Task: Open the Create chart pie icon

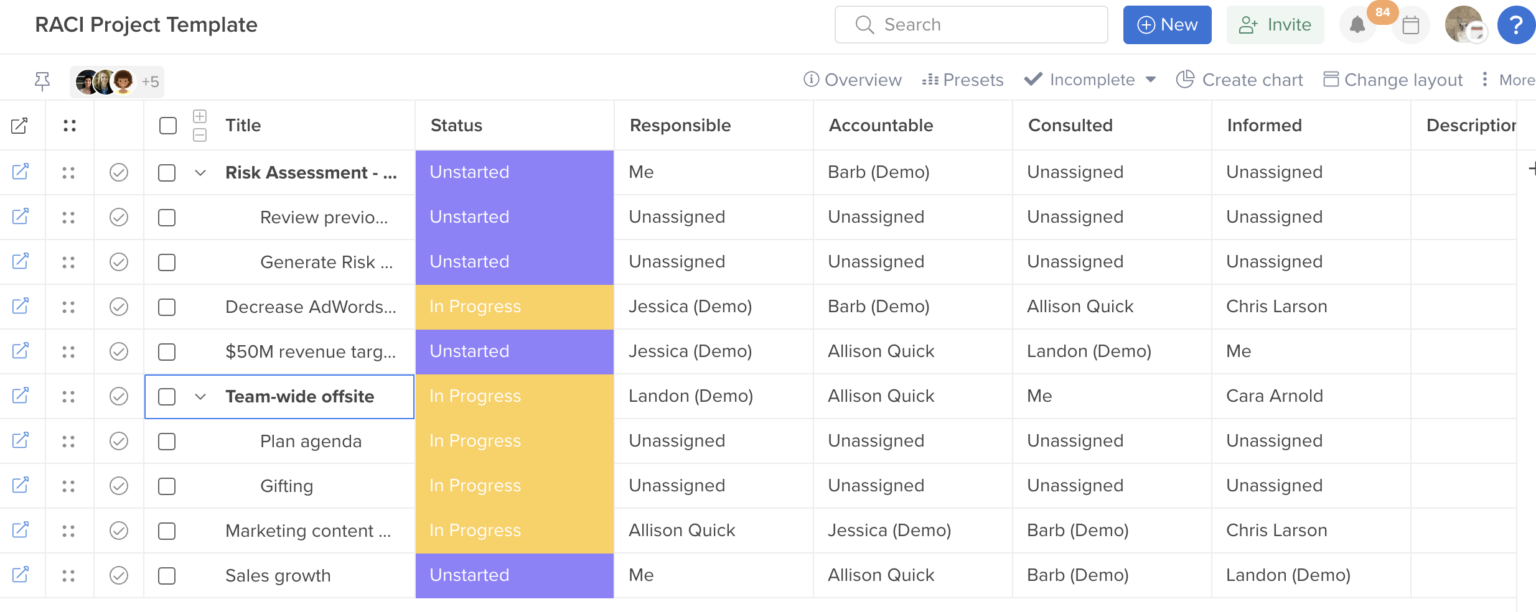Action: pyautogui.click(x=1186, y=79)
